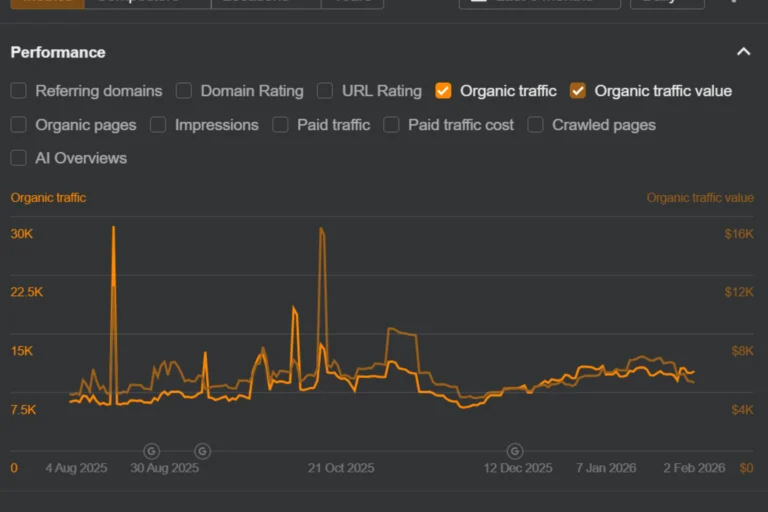Disable the Organic traffic value checkbox
768x512 pixels.
pos(578,91)
